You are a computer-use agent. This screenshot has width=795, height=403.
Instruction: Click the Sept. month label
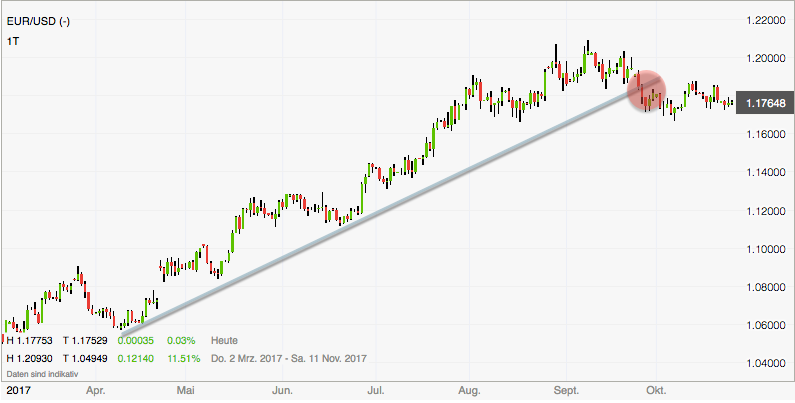(x=566, y=391)
